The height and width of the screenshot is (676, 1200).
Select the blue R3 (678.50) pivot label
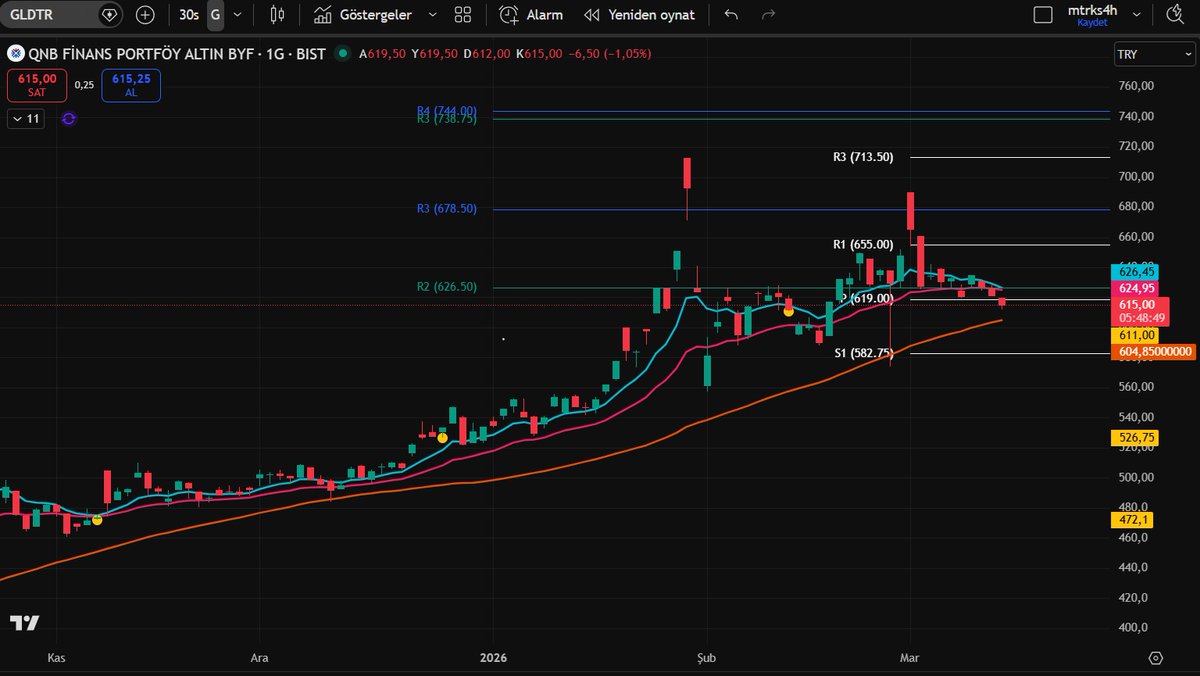(447, 209)
